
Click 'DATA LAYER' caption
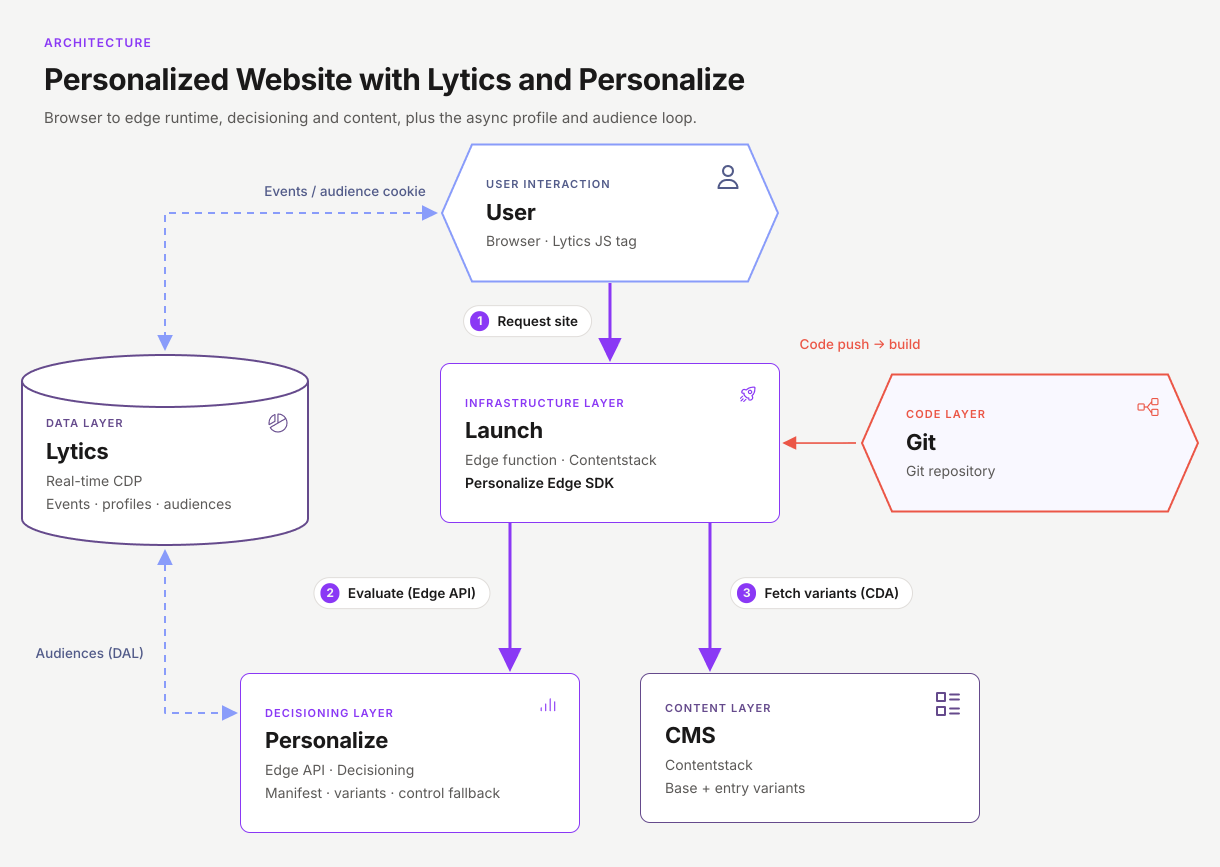tap(85, 423)
